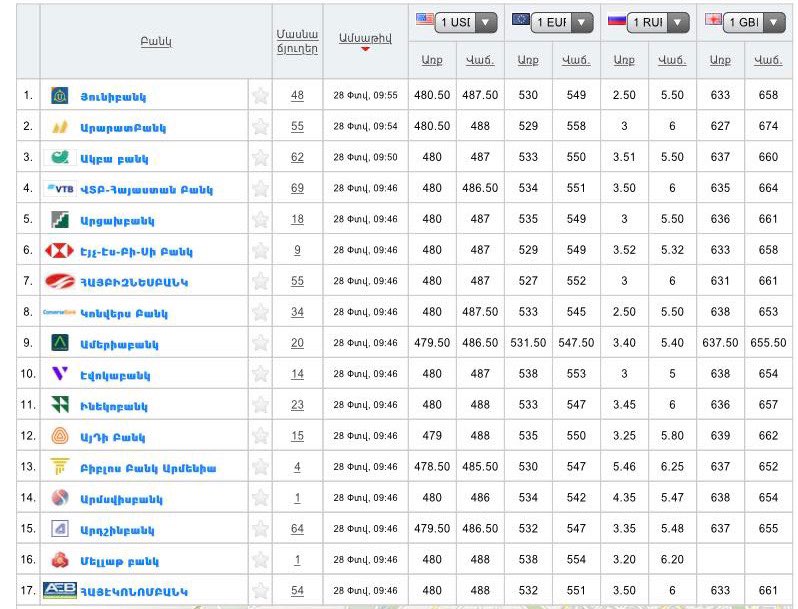Toggle favorite star for row 3 bank
This screenshot has height=609, width=798.
(260, 158)
